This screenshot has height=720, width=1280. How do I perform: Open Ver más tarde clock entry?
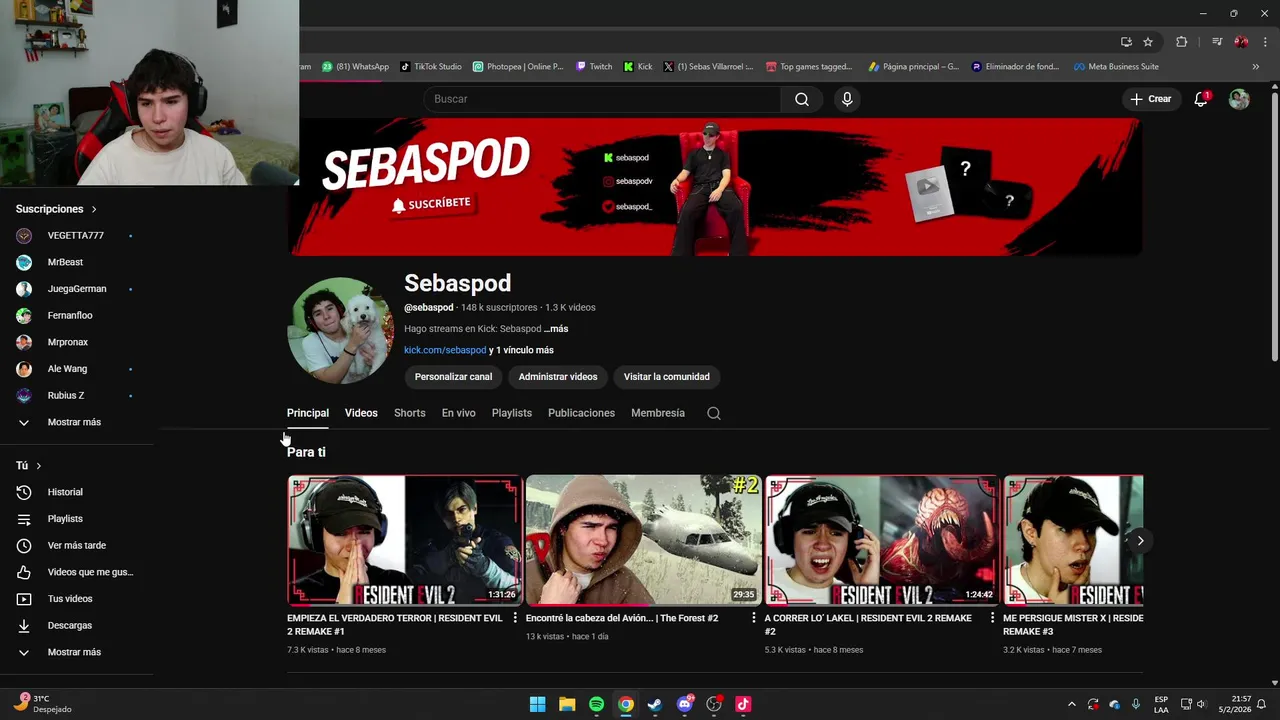76,546
